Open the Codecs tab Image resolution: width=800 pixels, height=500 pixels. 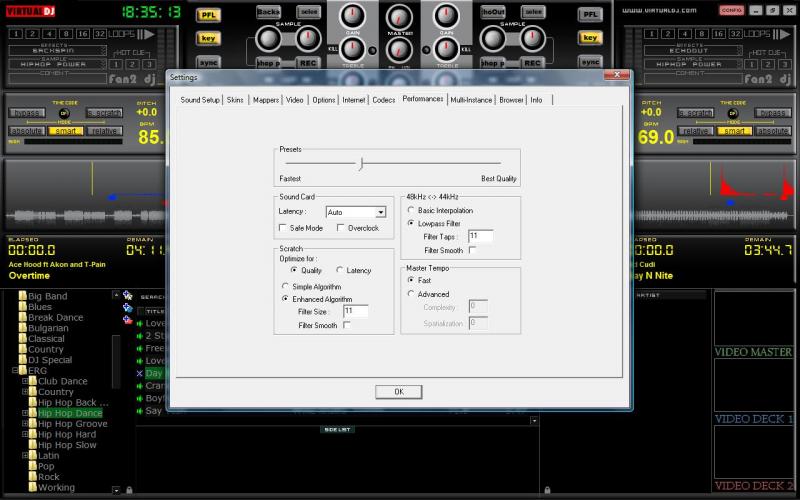click(x=384, y=100)
